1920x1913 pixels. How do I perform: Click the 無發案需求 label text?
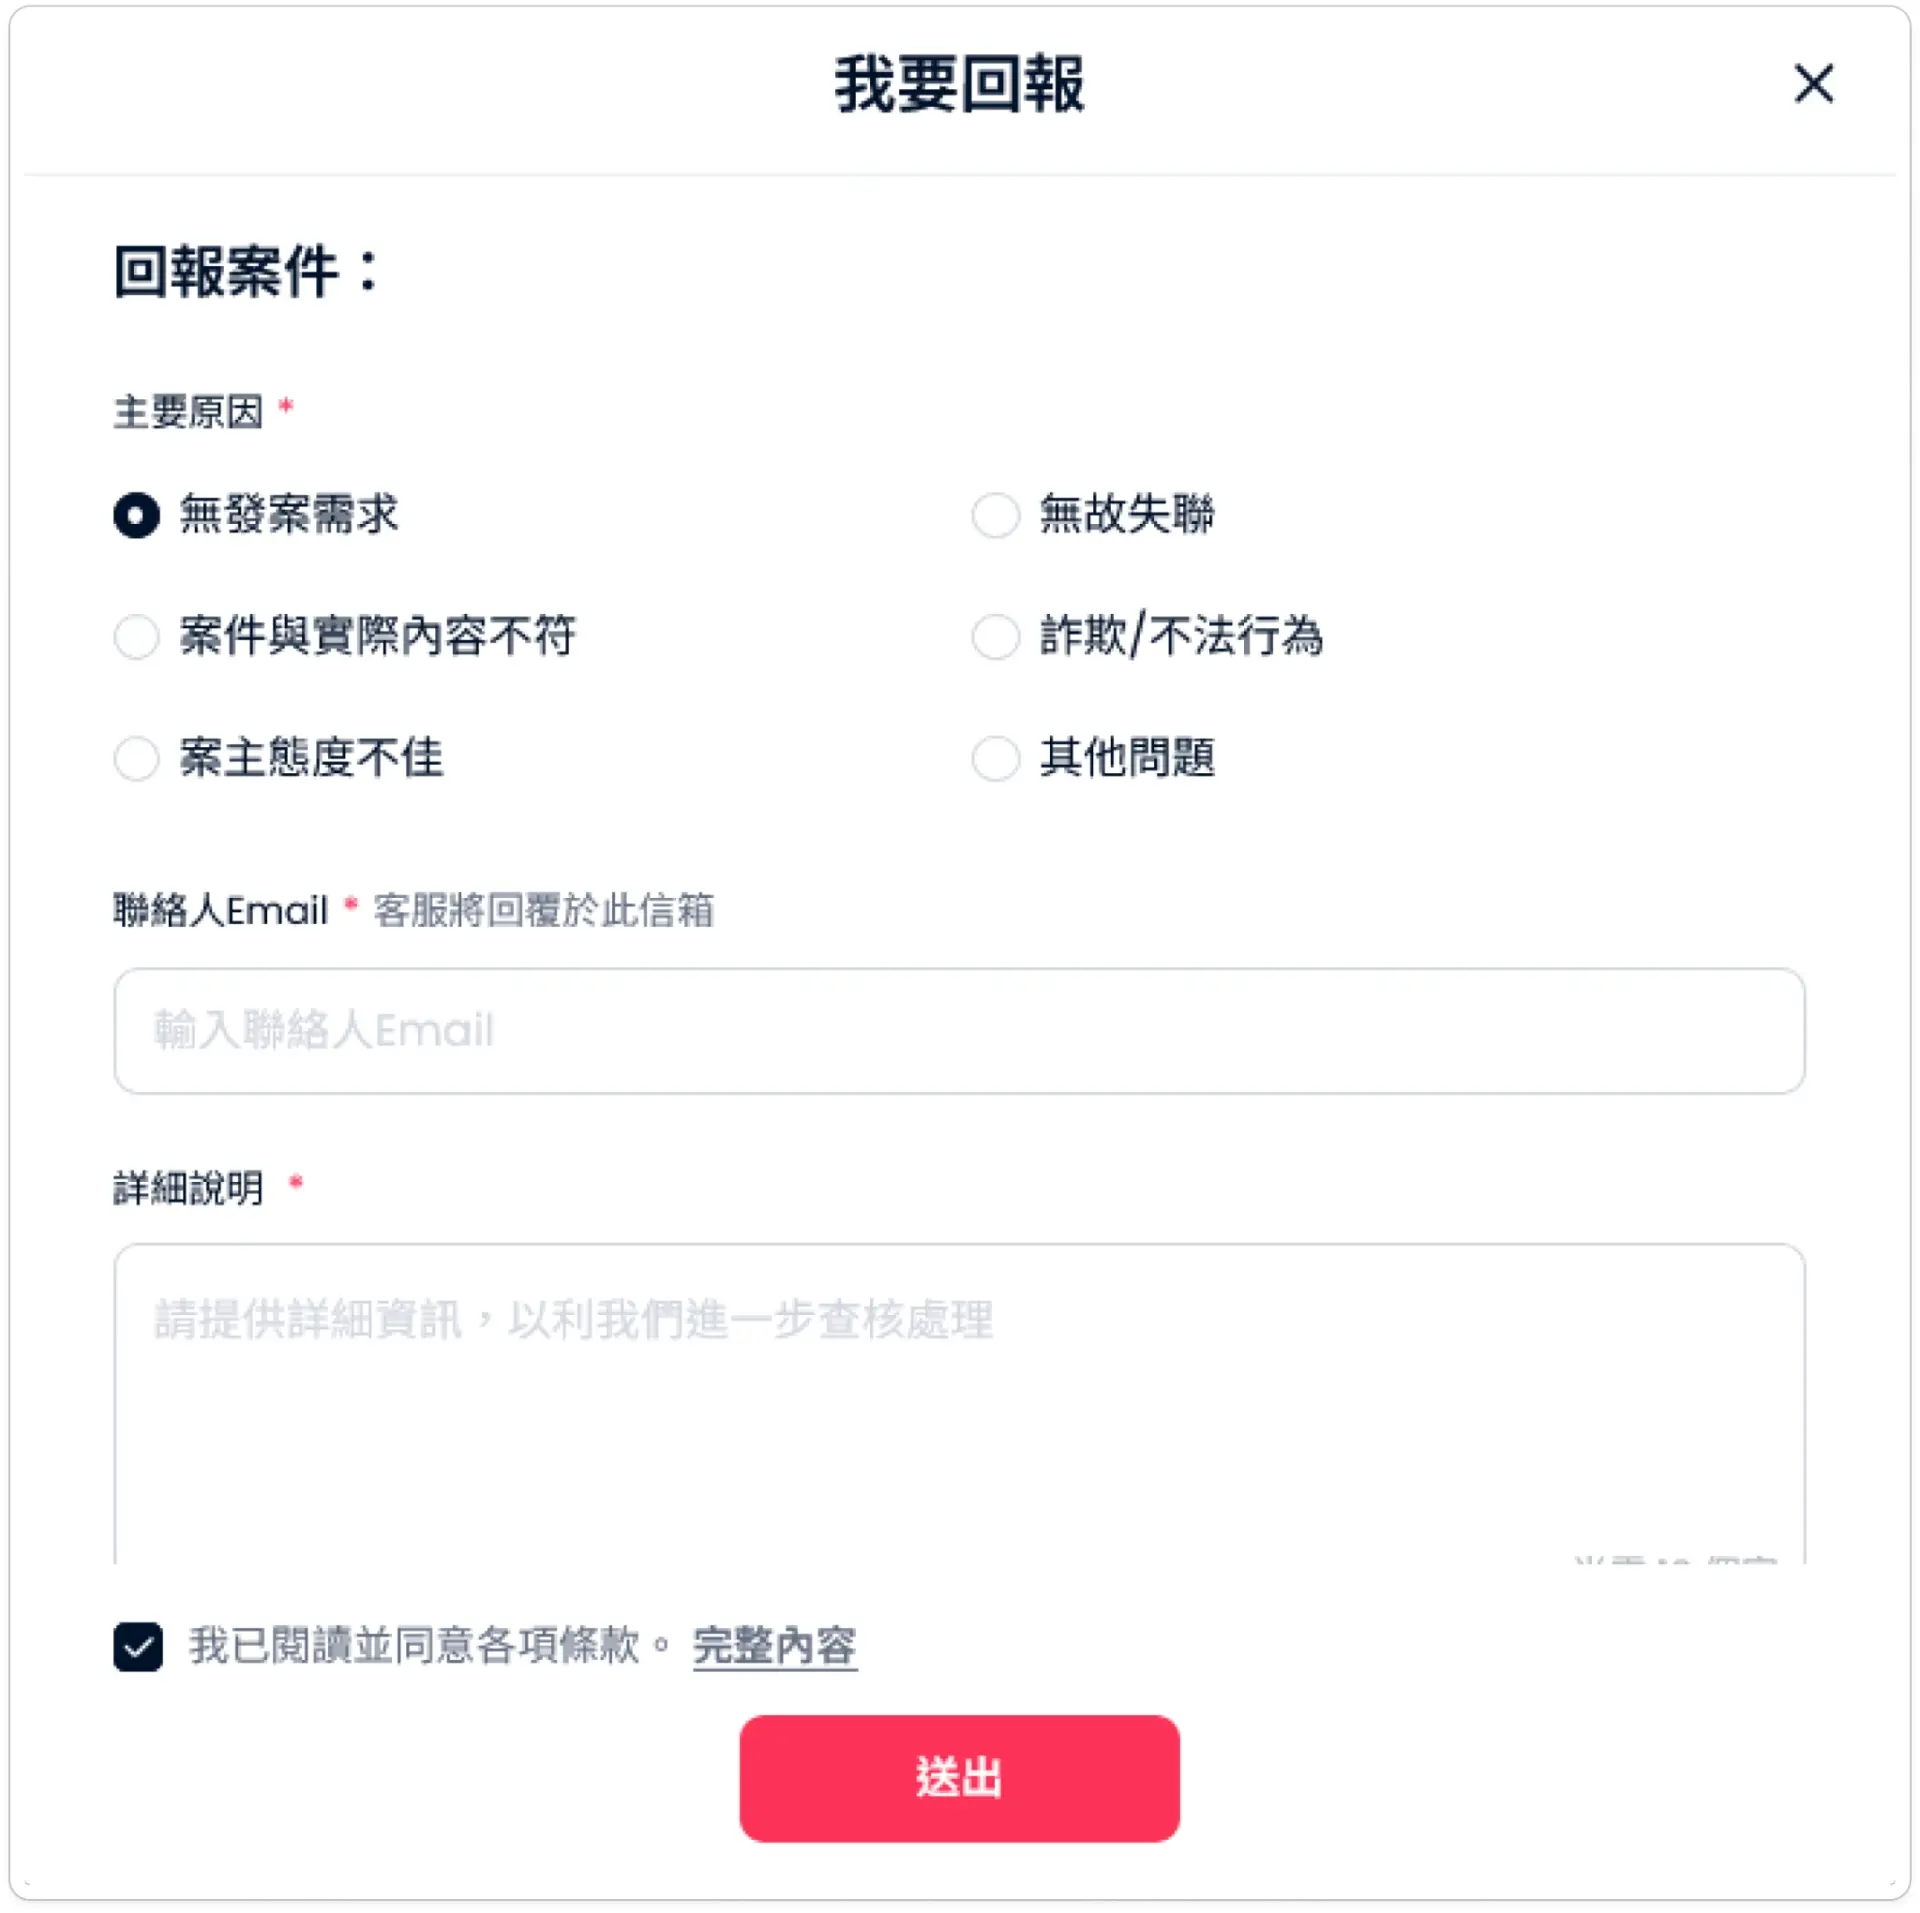pos(289,514)
